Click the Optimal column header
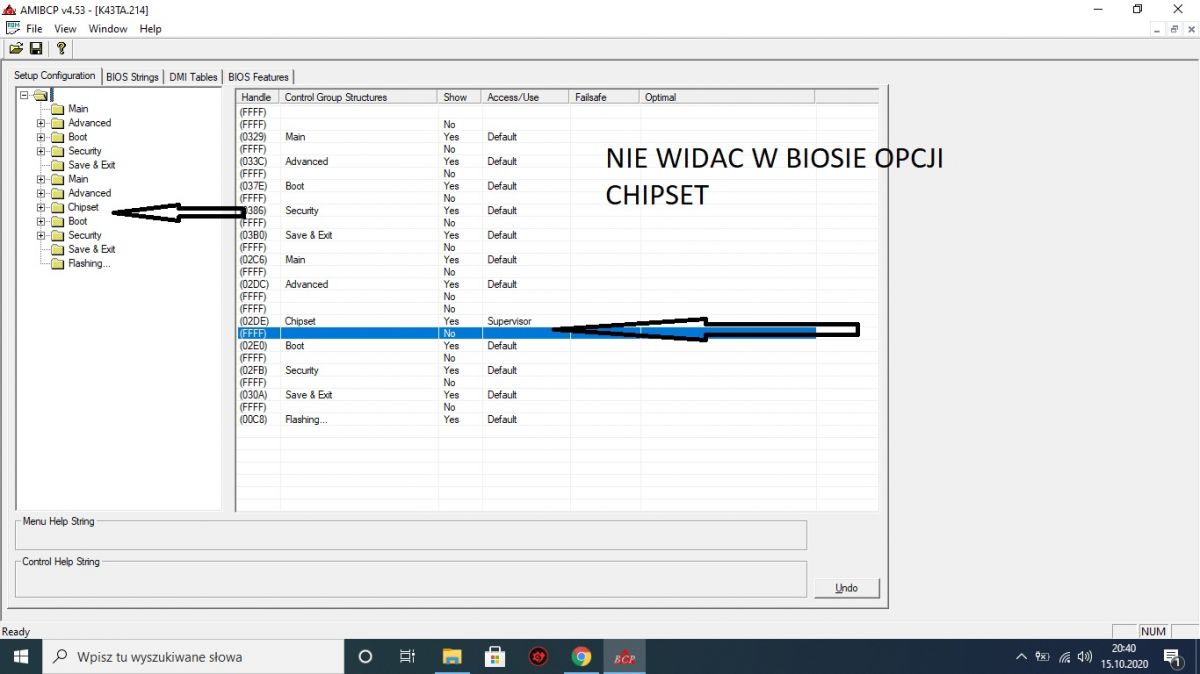1200x674 pixels. pyautogui.click(x=727, y=97)
